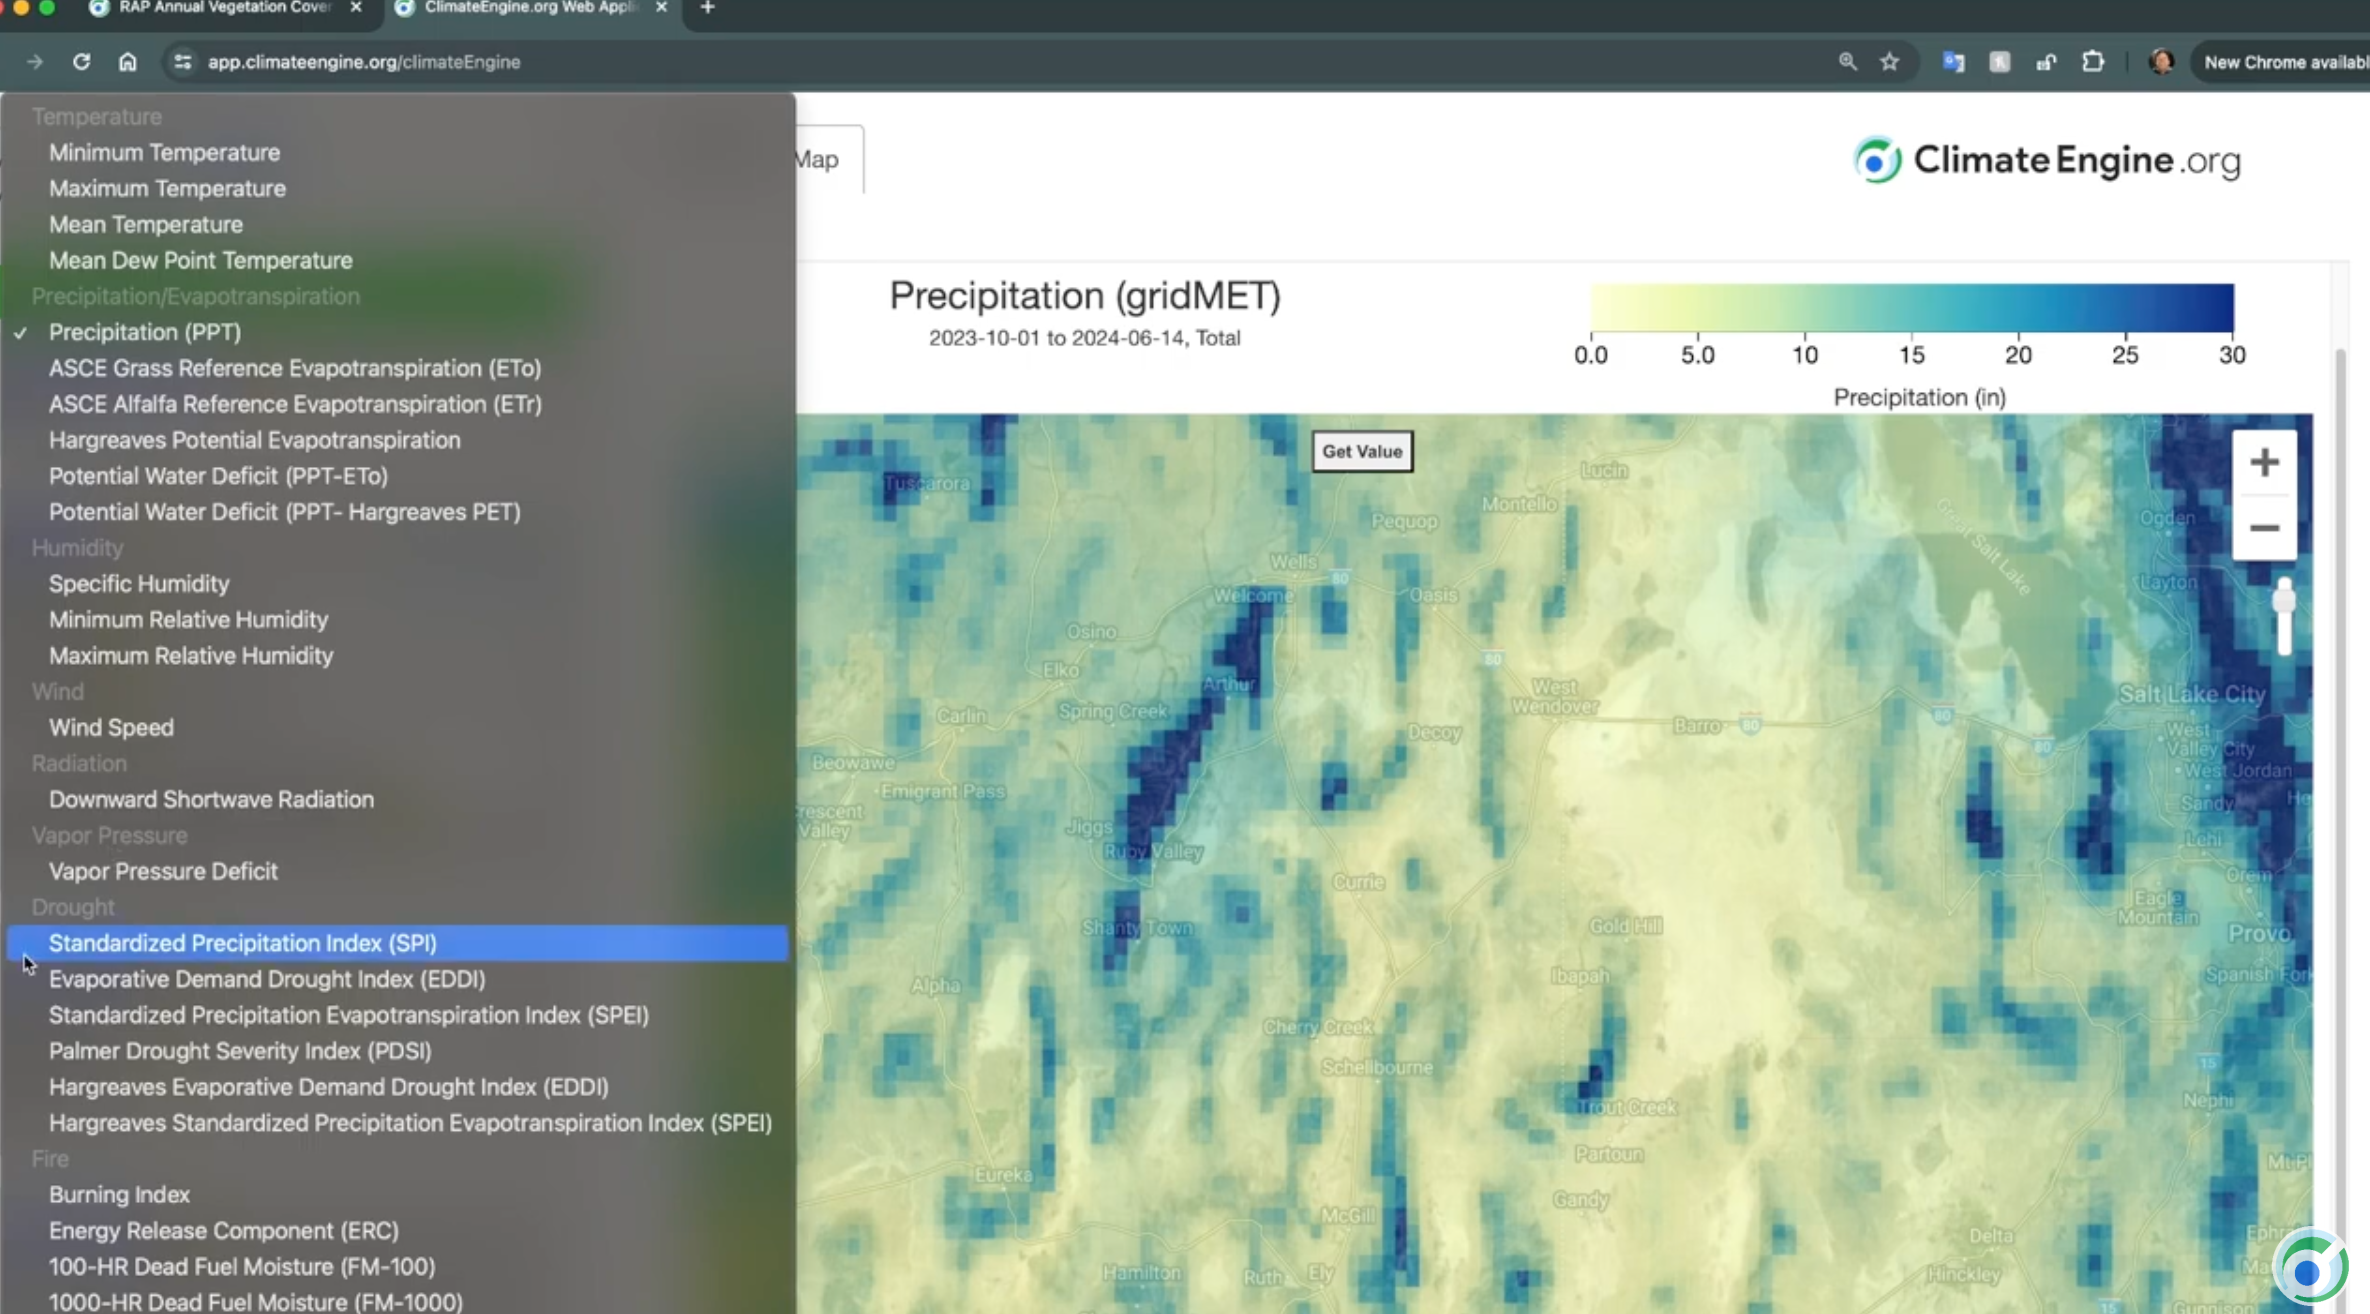Click the New Chrome available button
This screenshot has width=2370, height=1314.
click(x=2283, y=62)
